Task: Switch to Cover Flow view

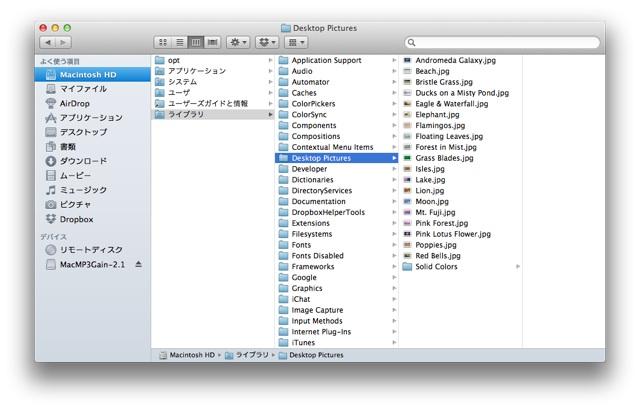Action: click(x=213, y=43)
